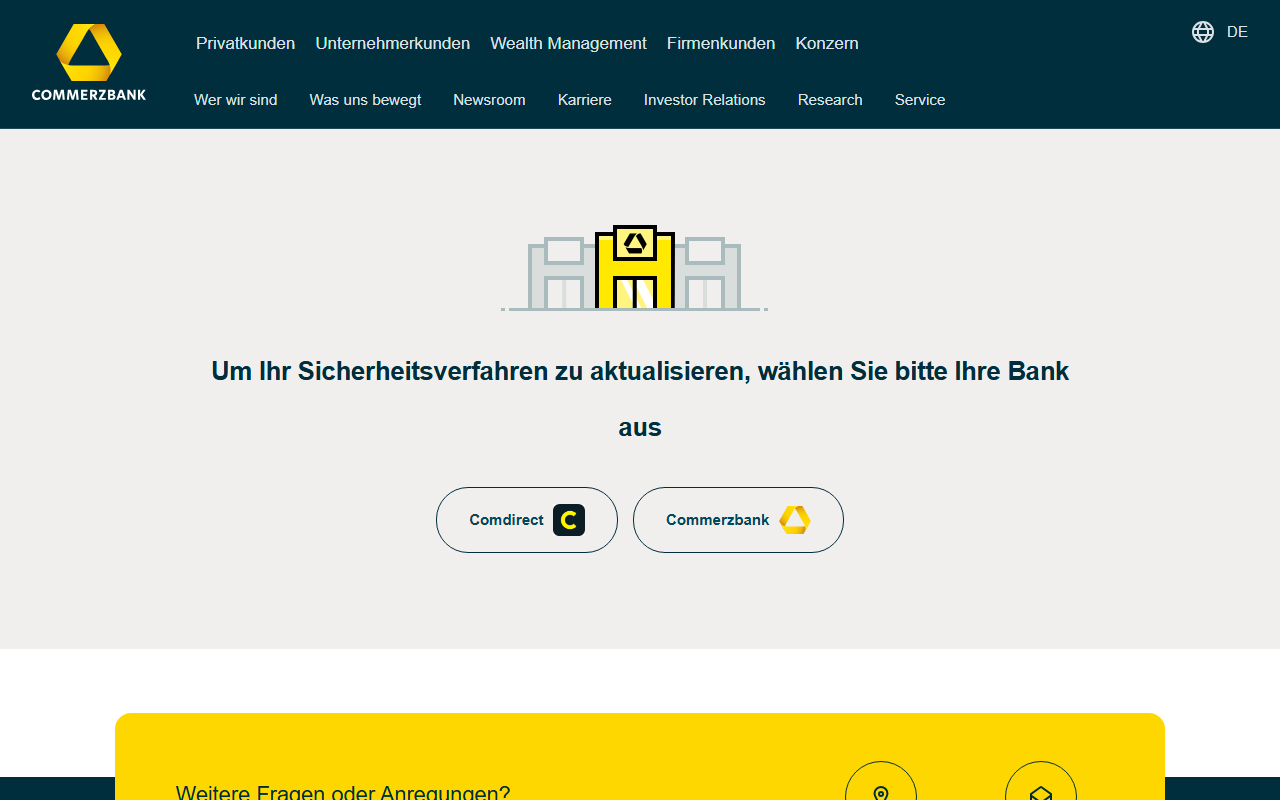Open Firmenkunden in top navigation
Viewport: 1280px width, 800px height.
721,43
